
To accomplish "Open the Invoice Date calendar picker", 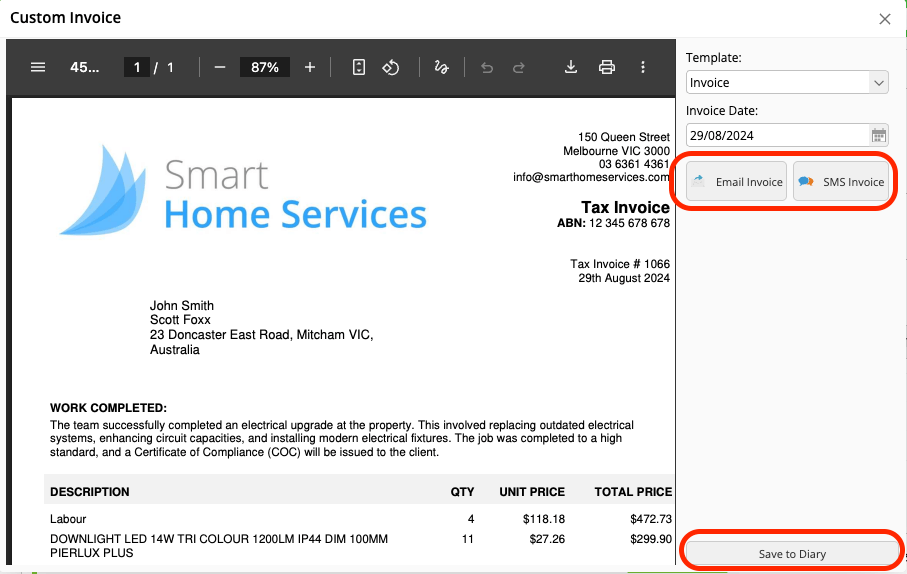I will point(879,135).
